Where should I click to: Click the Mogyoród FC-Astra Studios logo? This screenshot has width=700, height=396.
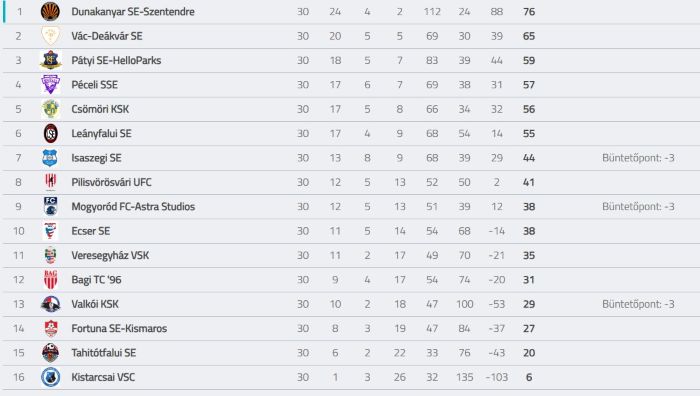coord(50,206)
